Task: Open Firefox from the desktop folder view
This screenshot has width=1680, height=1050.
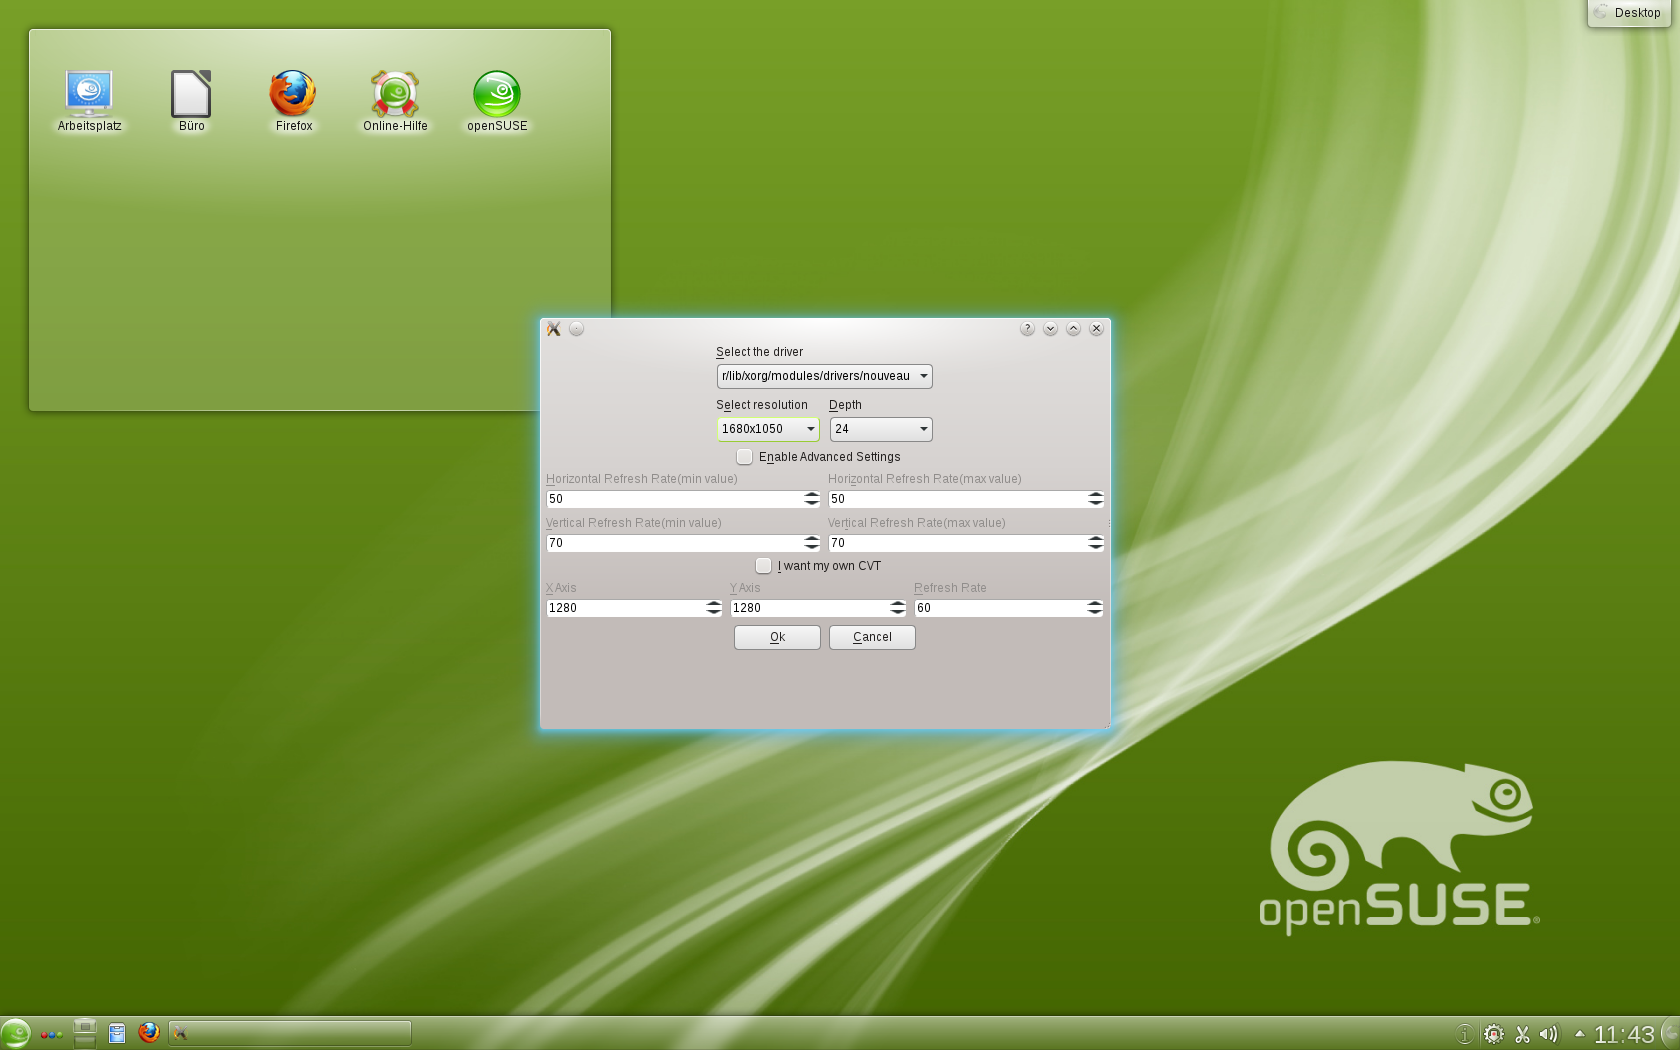Action: pos(292,95)
